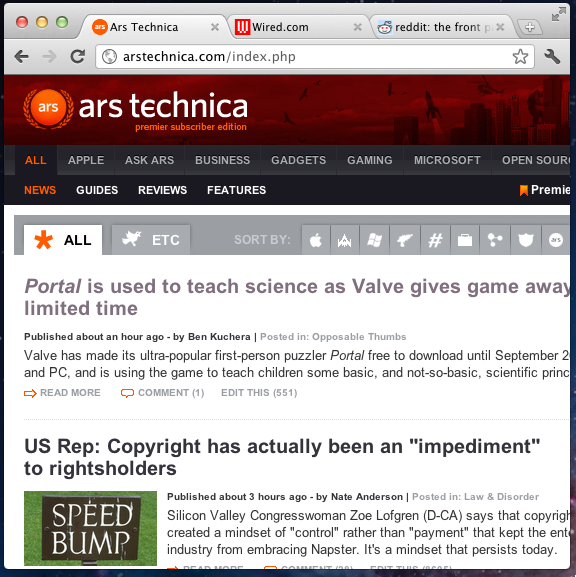Click the Premier bookmark link
This screenshot has height=577, width=576.
pos(545,190)
